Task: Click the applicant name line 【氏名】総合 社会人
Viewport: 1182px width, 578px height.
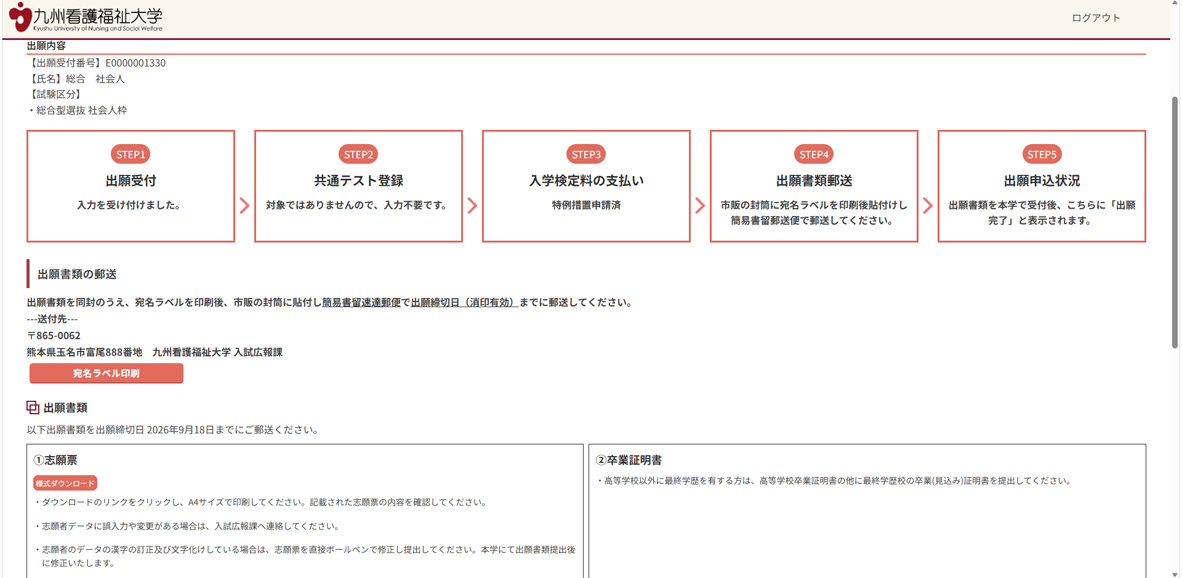Action: coord(75,78)
